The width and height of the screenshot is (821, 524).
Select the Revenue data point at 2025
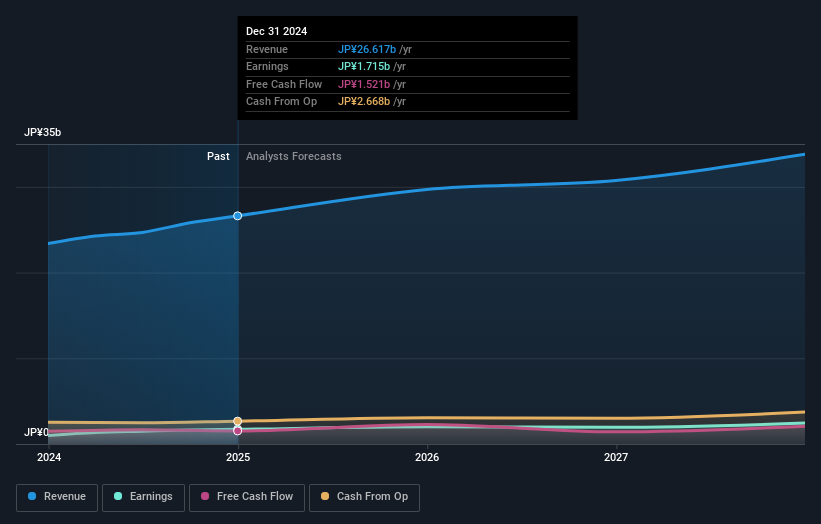[238, 216]
